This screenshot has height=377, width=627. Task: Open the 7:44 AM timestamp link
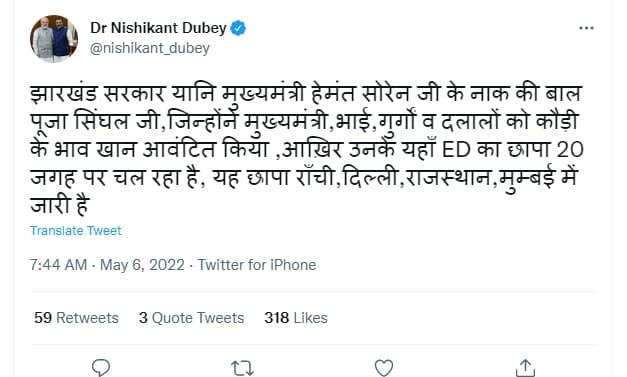tap(58, 265)
